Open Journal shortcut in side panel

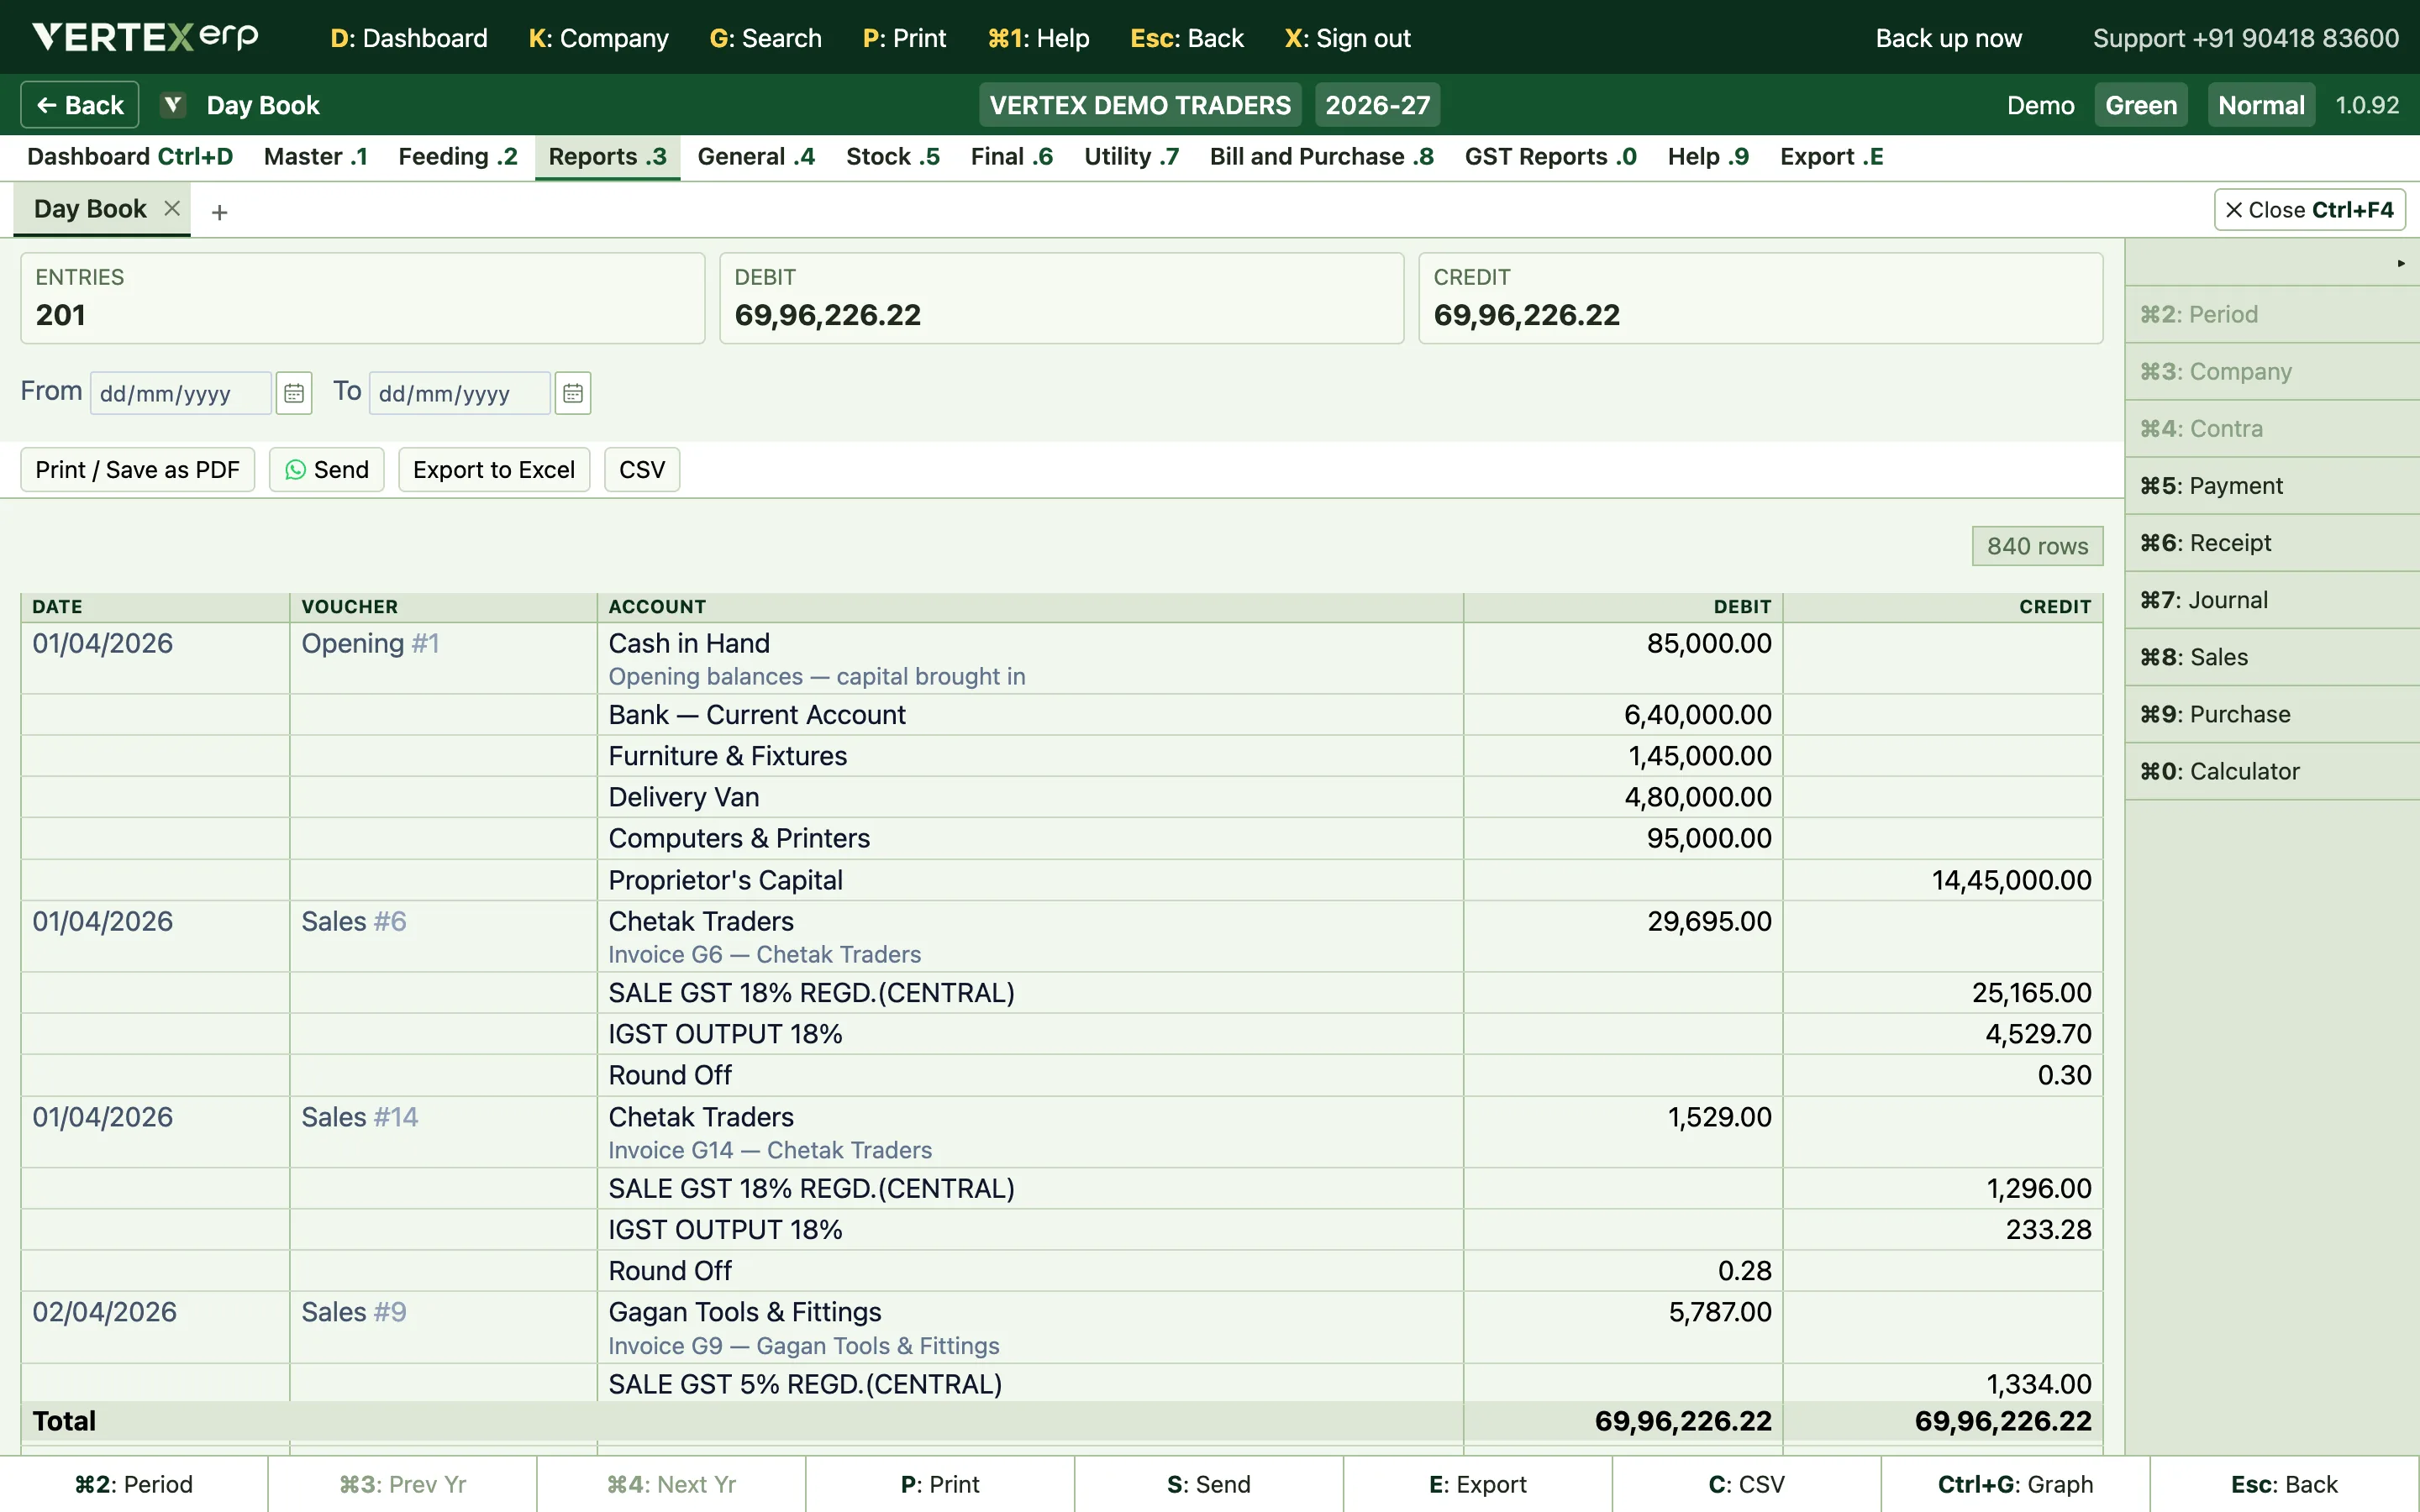coord(2272,600)
